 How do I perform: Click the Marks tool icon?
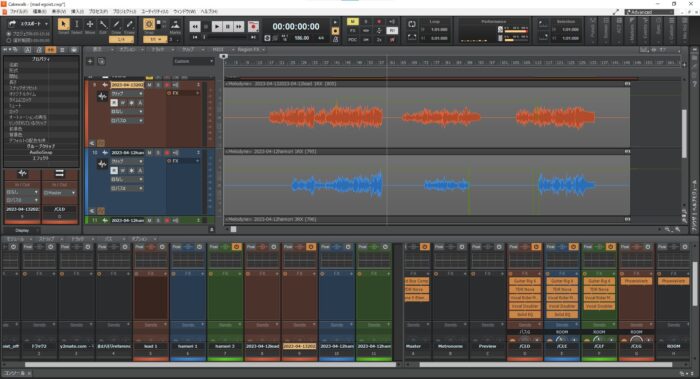[x=175, y=25]
